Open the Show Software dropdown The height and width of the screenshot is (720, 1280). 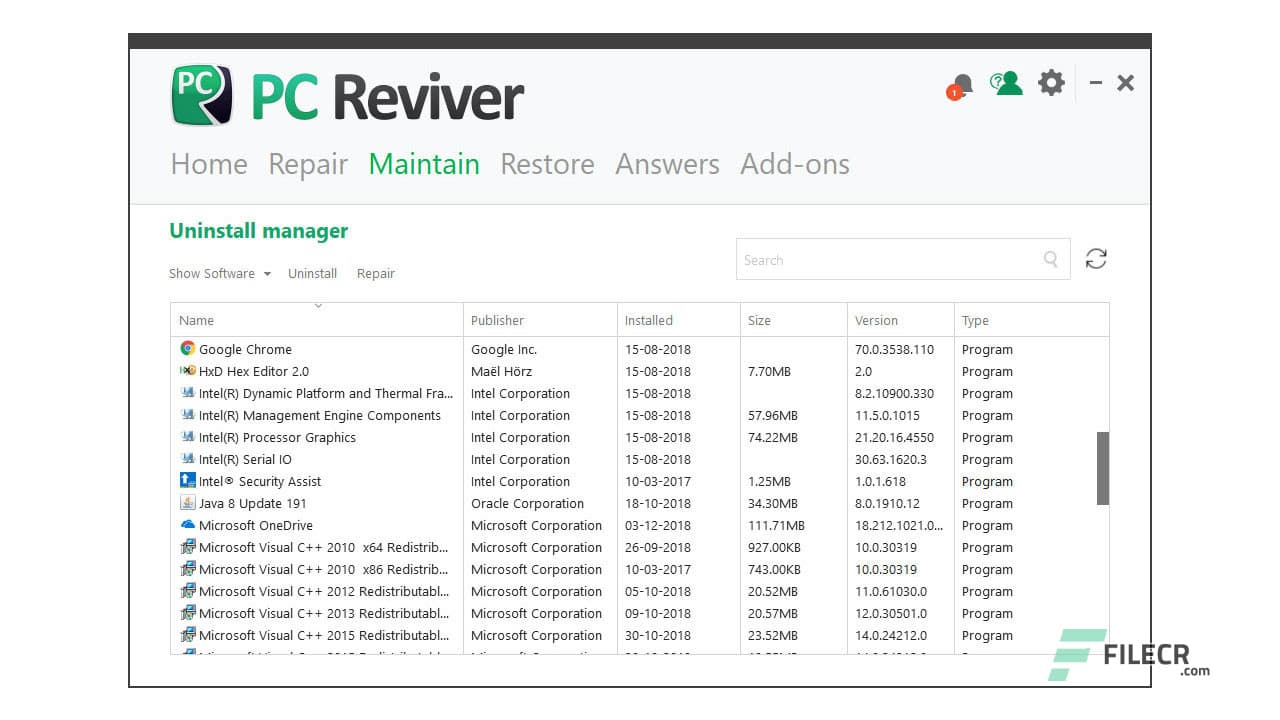click(x=219, y=273)
